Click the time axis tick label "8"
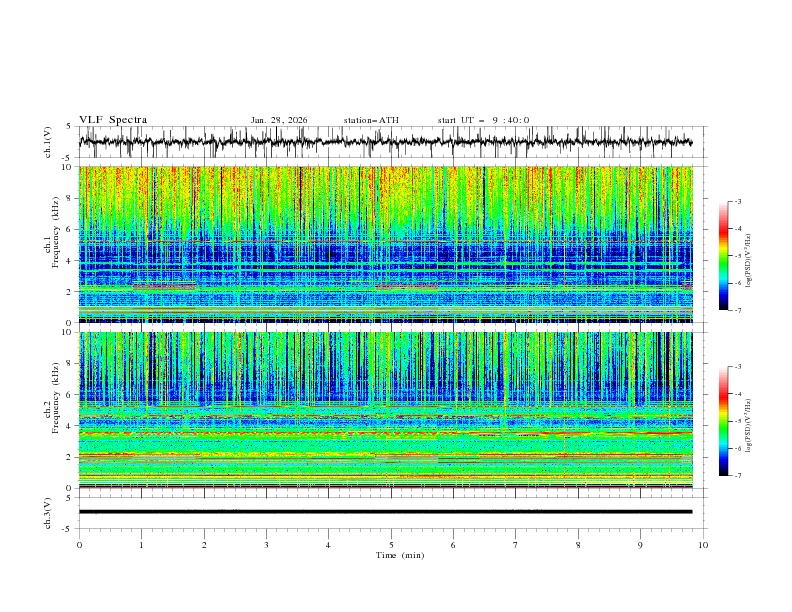792x612 pixels. (578, 545)
